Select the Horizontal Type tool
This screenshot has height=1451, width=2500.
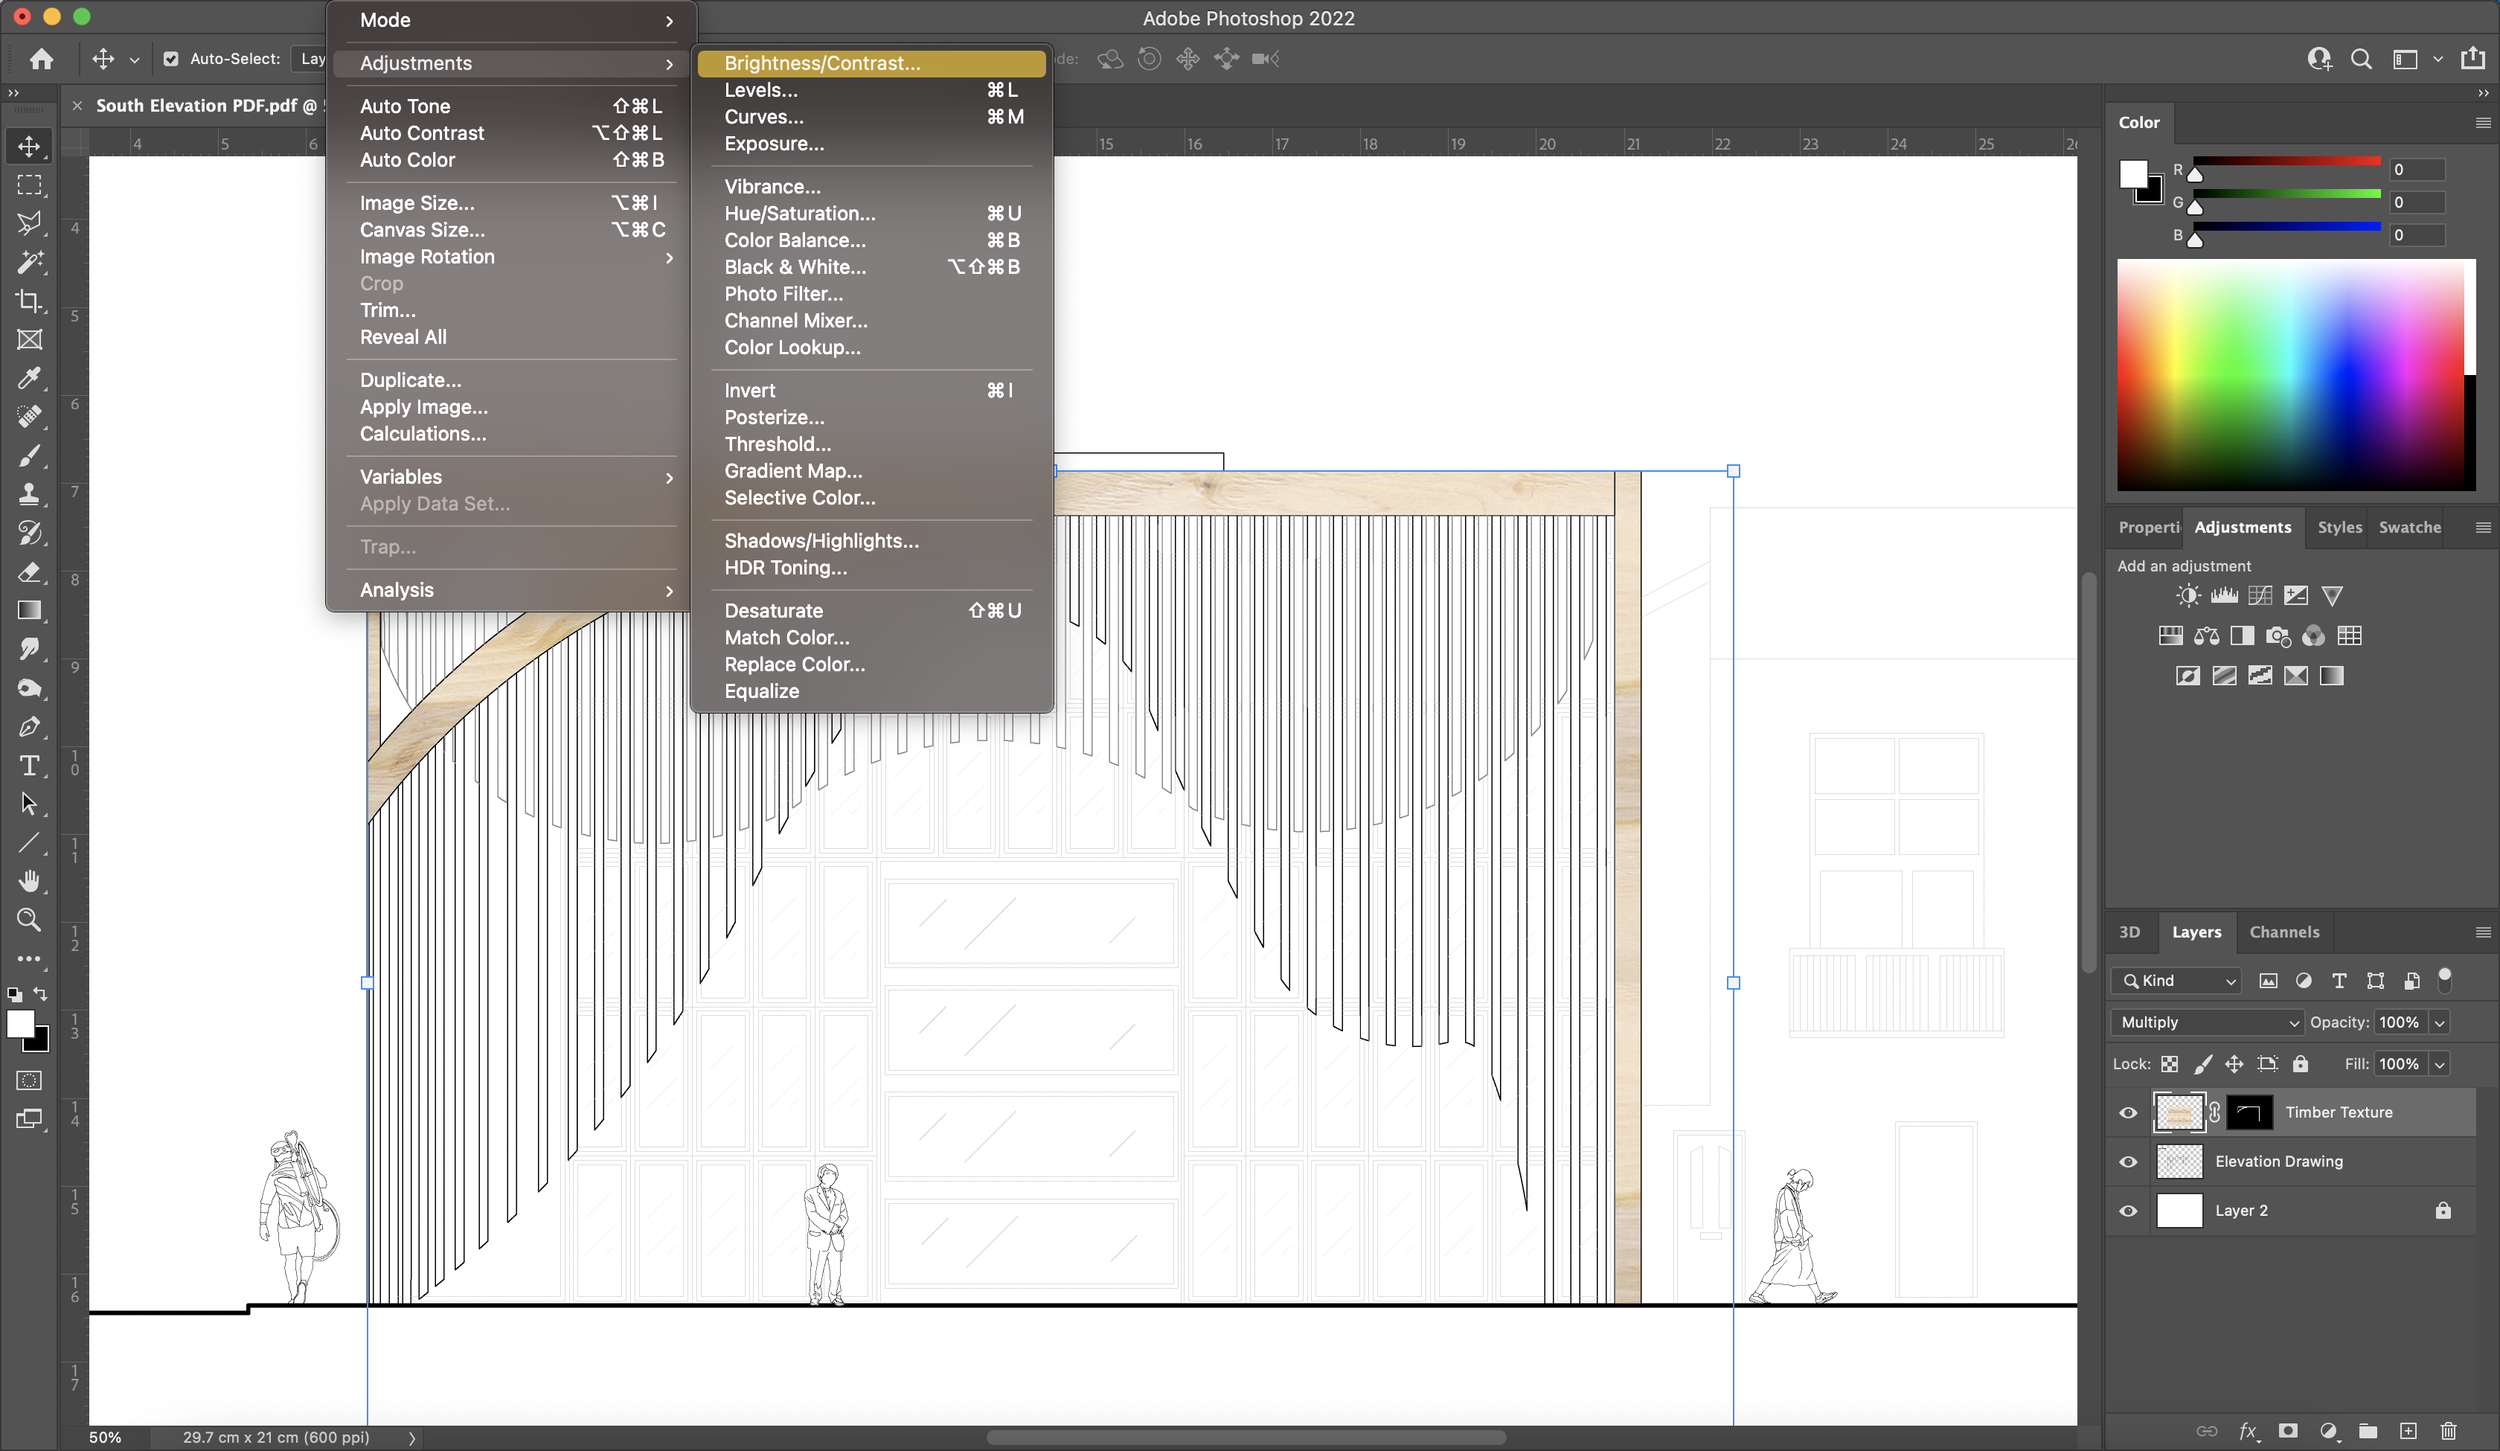pos(29,765)
